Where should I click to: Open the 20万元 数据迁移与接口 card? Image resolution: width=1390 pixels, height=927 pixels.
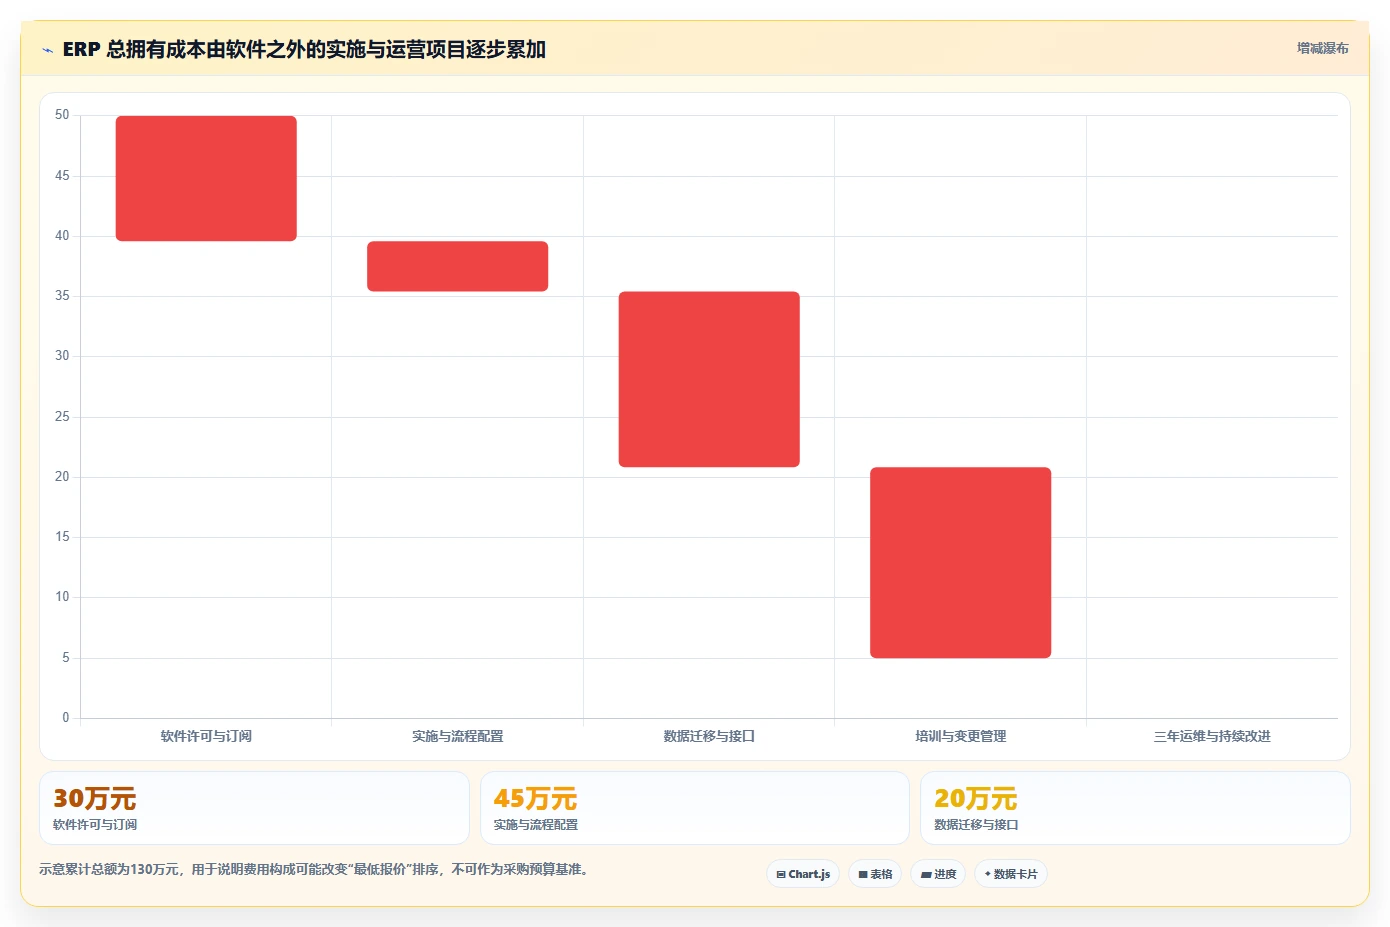click(1135, 808)
